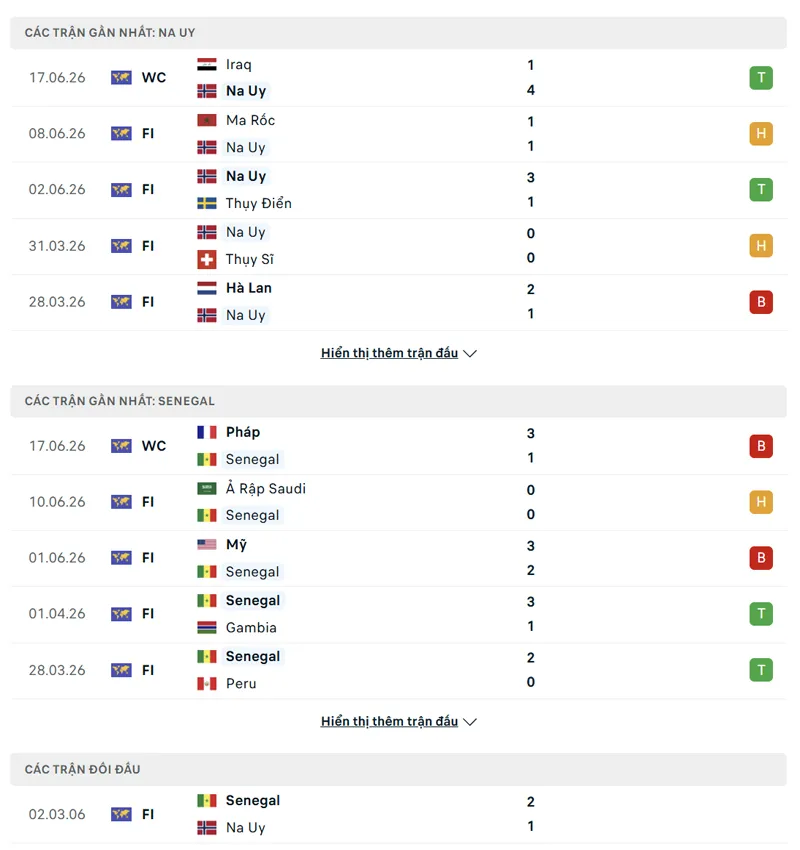Click the red B badge for Pháp vs Senegal
This screenshot has height=850, width=800.
(x=760, y=446)
